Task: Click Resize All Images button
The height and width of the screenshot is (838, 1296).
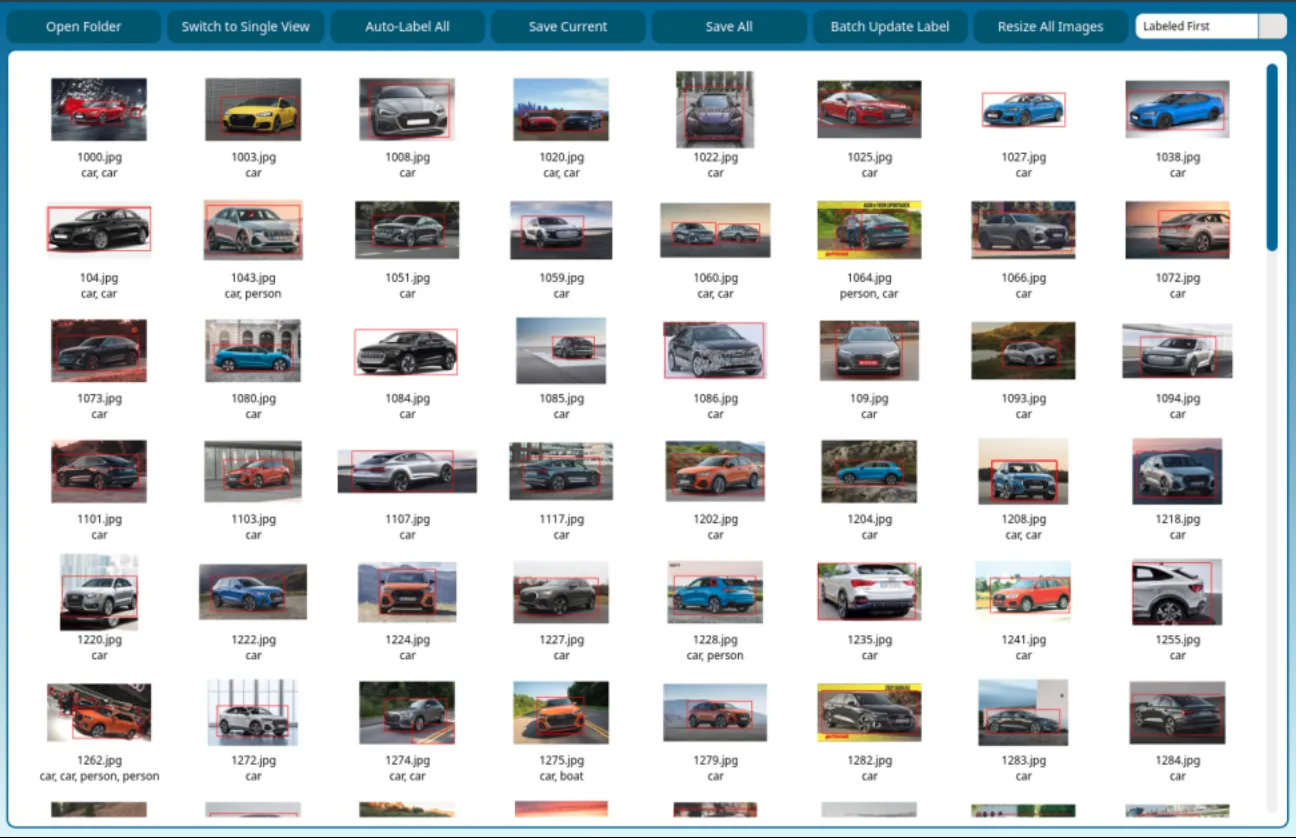Action: (1050, 27)
